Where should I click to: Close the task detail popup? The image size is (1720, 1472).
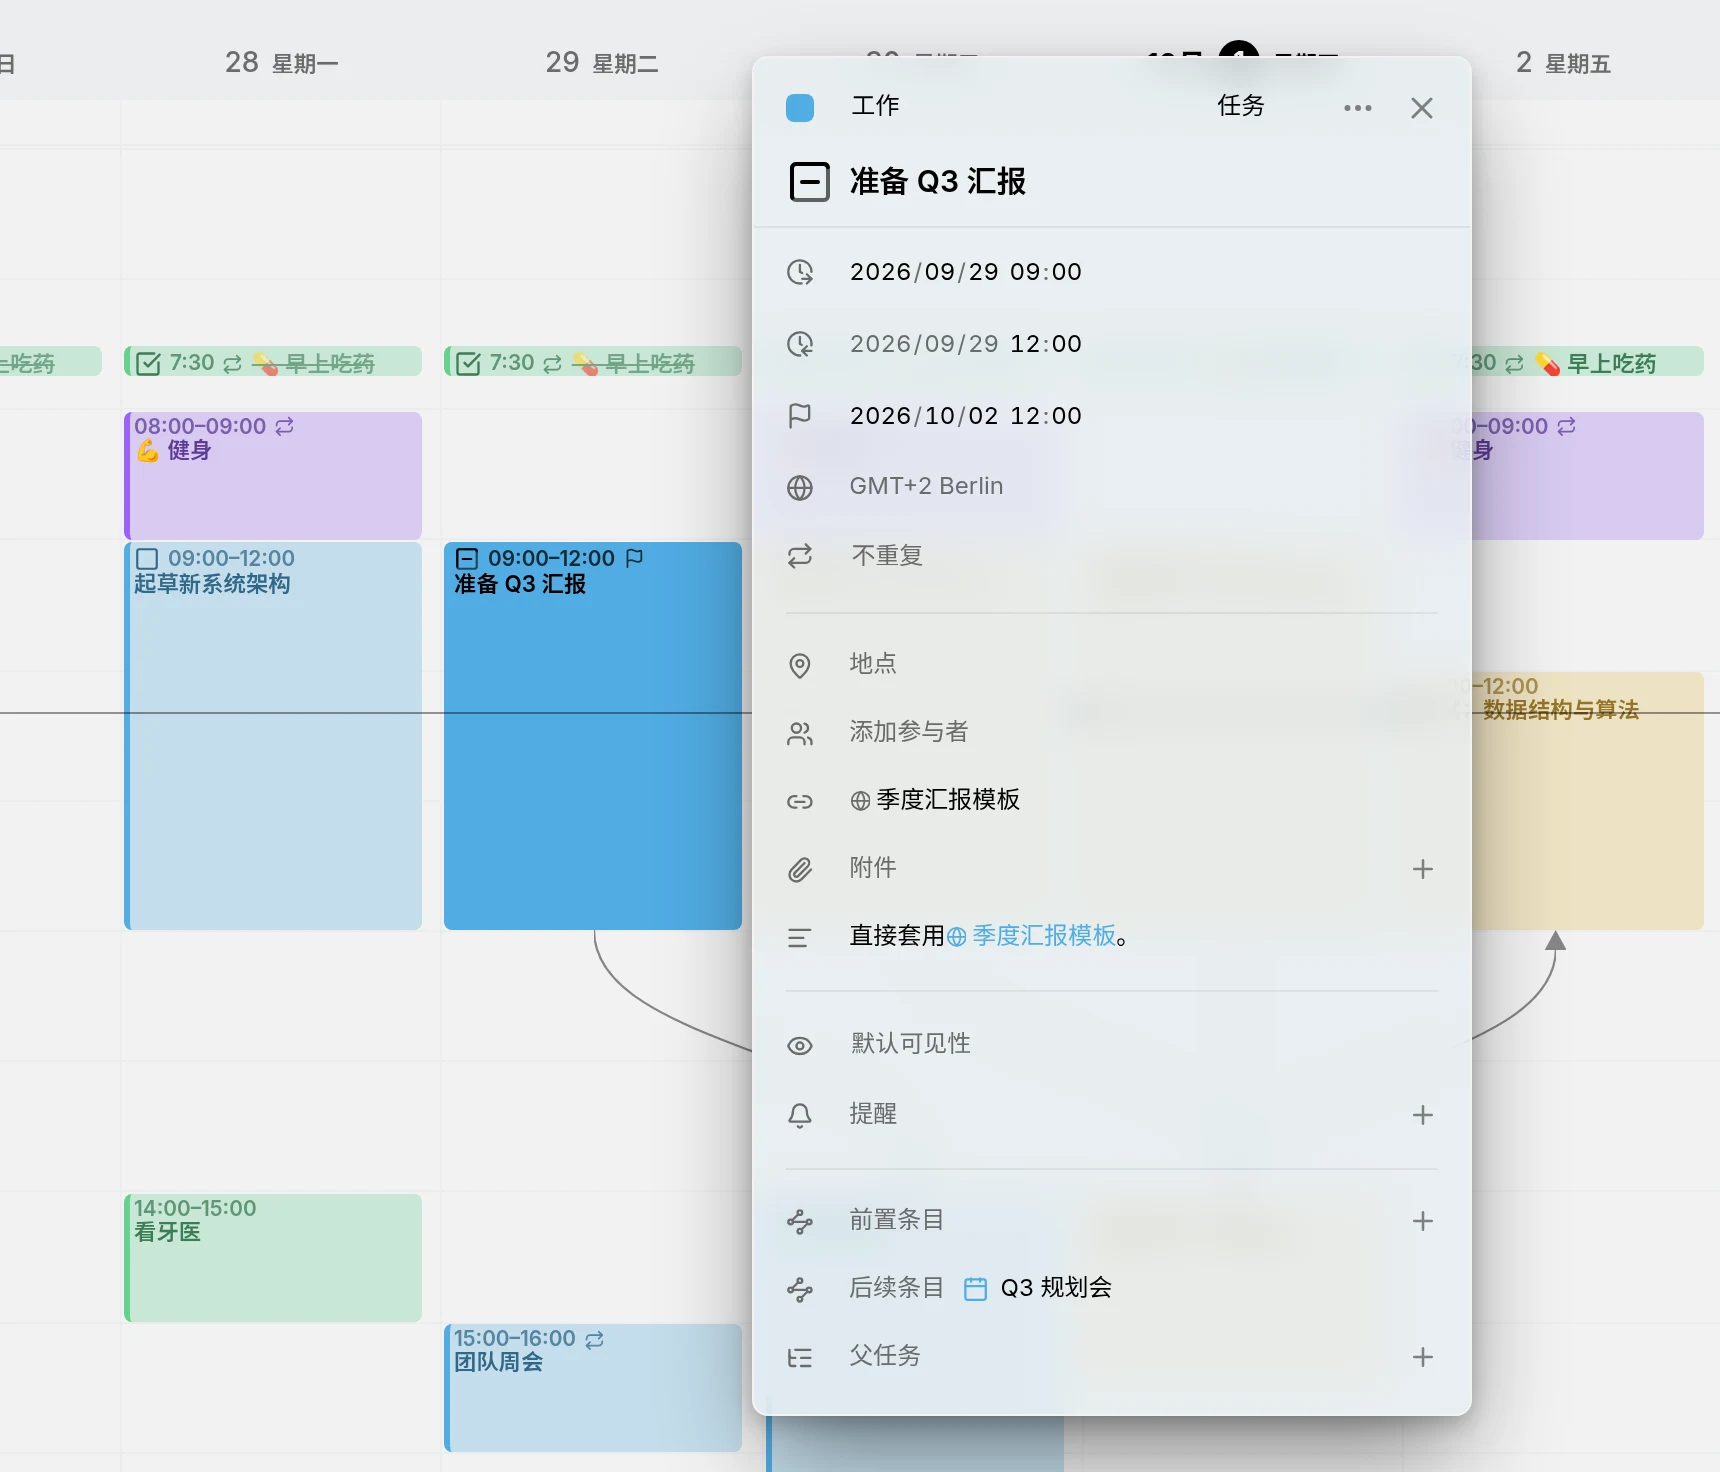click(x=1422, y=108)
